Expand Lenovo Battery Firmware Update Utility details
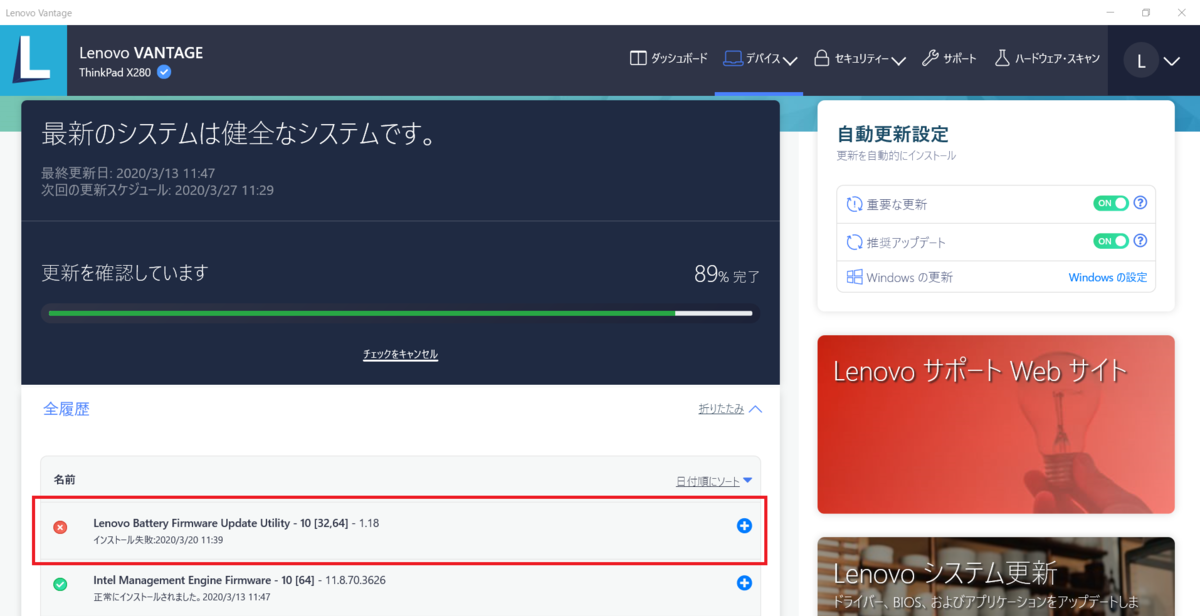1200x616 pixels. [744, 525]
